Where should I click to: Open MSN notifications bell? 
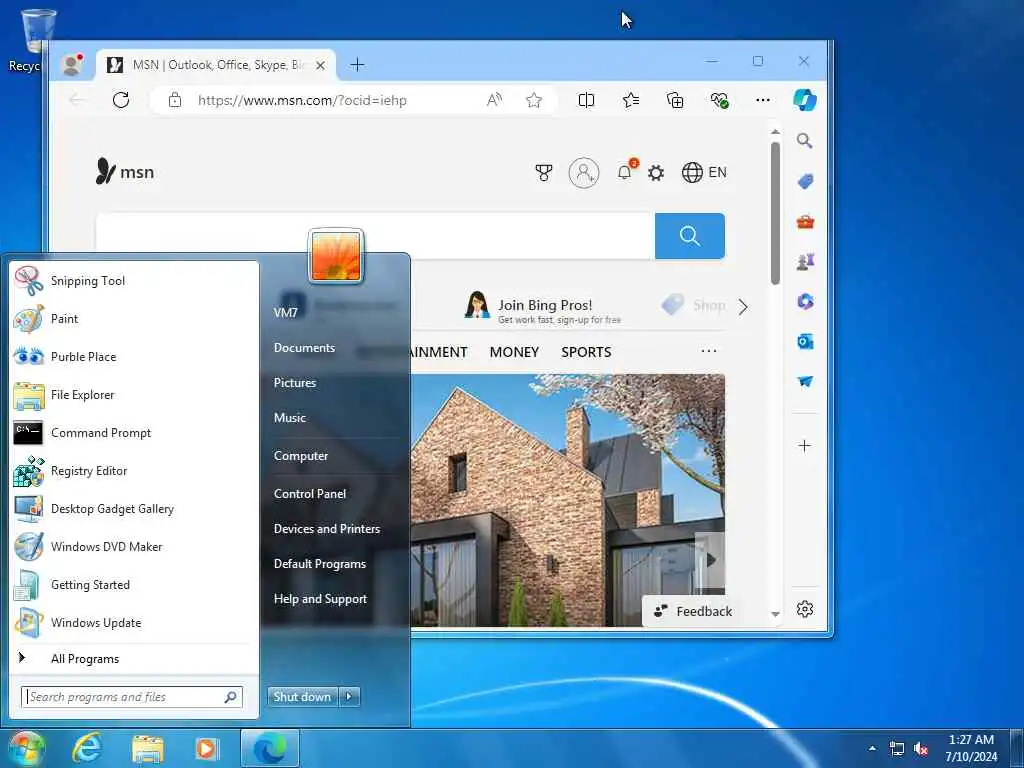(x=625, y=172)
